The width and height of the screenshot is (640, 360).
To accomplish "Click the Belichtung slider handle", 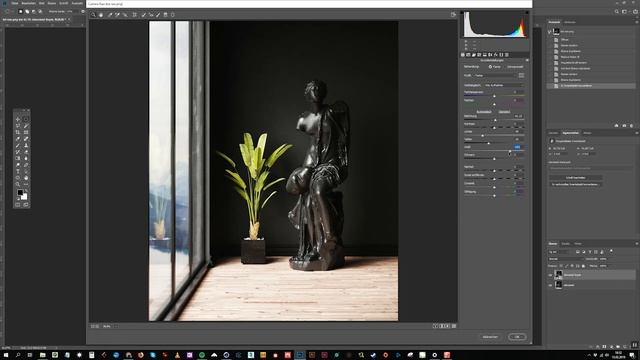I will coord(496,120).
